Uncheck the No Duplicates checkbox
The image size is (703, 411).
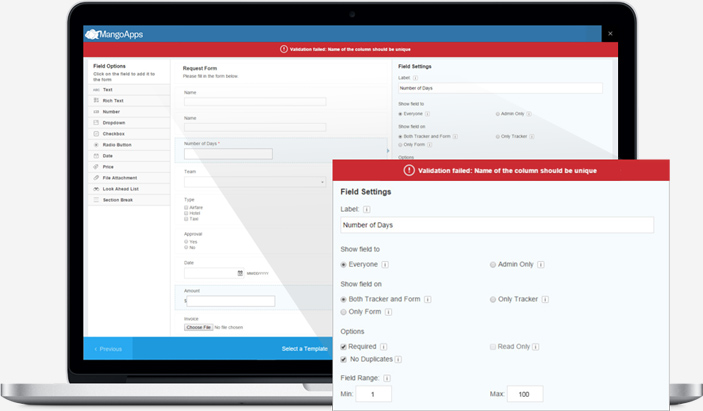(343, 359)
